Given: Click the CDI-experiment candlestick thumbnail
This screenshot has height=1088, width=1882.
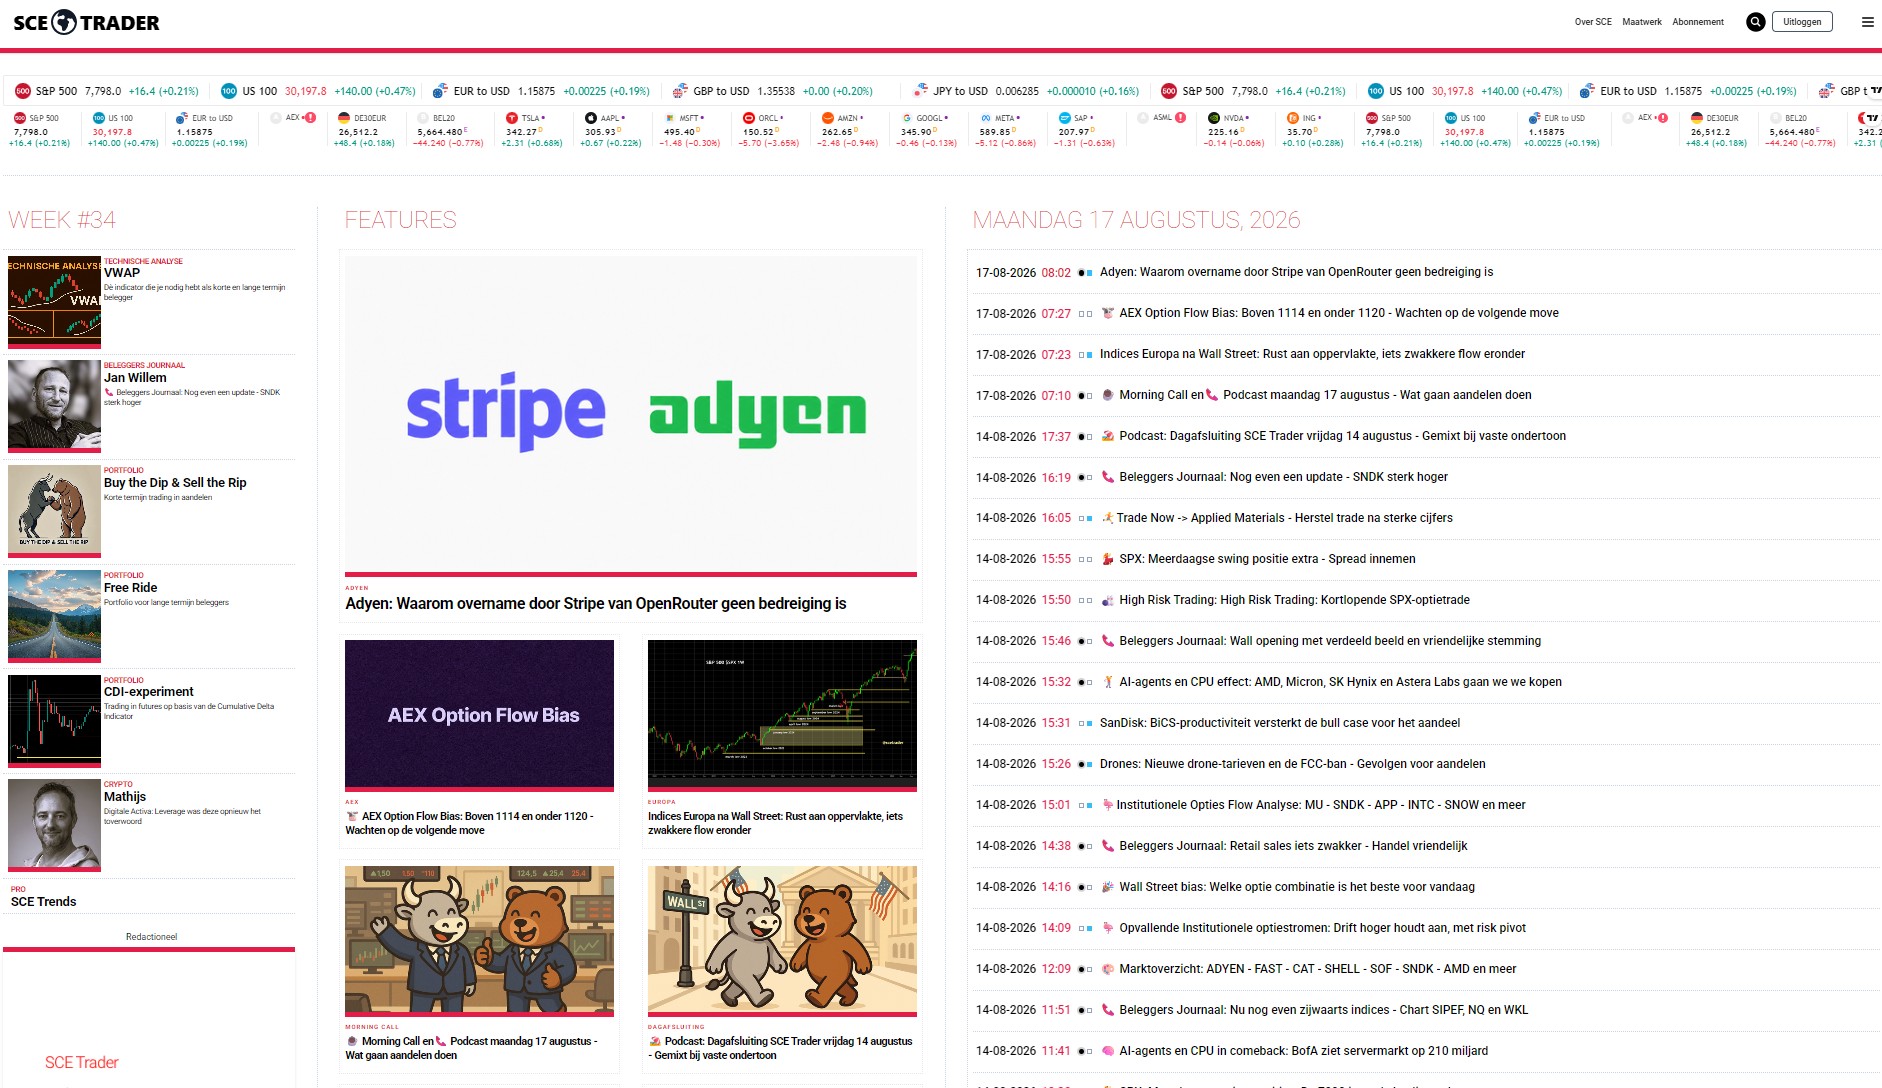Looking at the screenshot, I should pyautogui.click(x=54, y=720).
